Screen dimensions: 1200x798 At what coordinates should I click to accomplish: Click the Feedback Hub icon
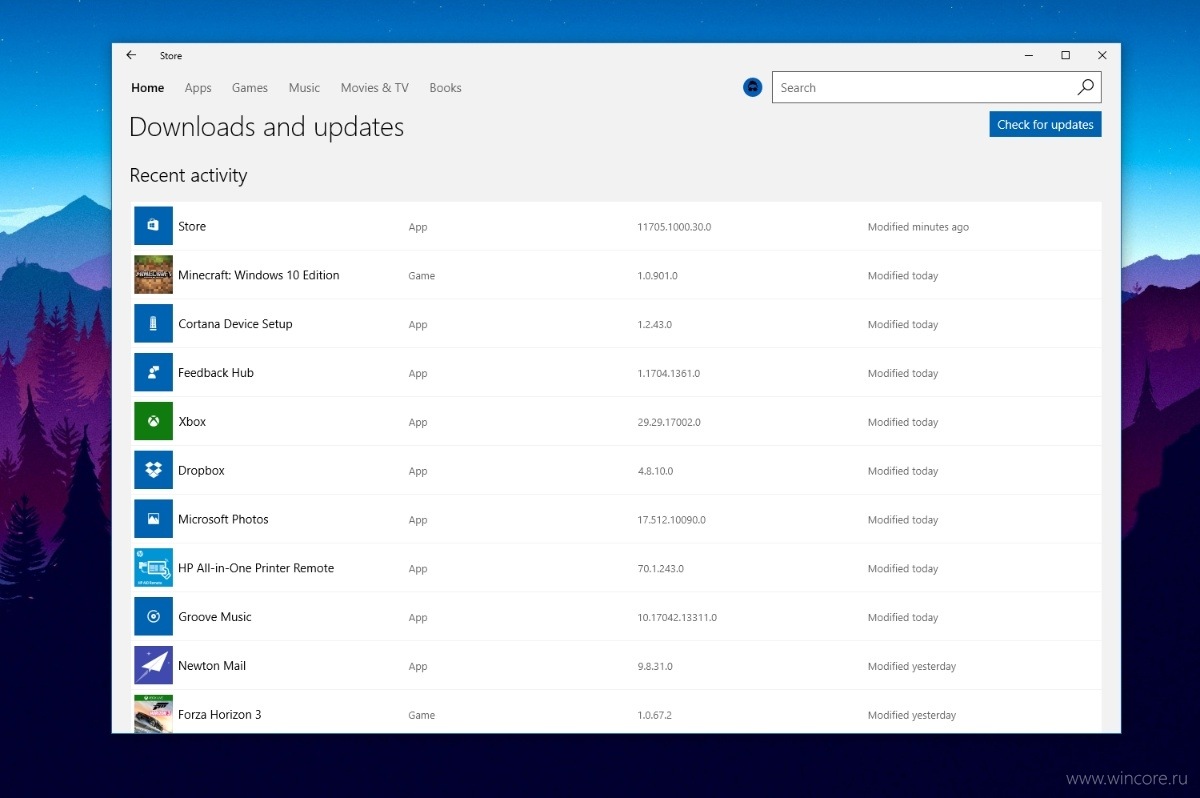point(153,373)
